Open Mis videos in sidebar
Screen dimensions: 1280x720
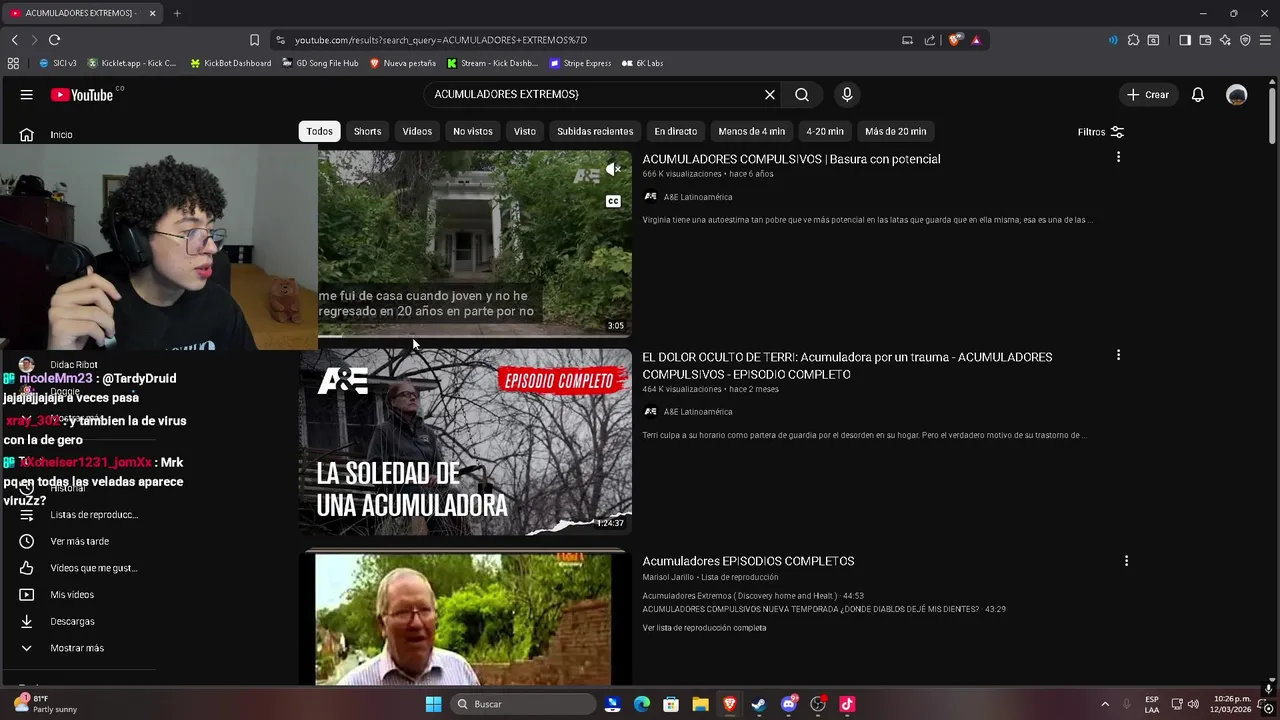tap(78, 595)
